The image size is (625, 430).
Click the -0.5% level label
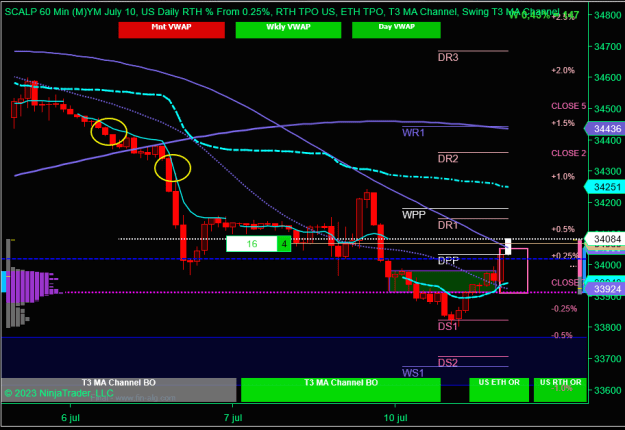[x=562, y=335]
